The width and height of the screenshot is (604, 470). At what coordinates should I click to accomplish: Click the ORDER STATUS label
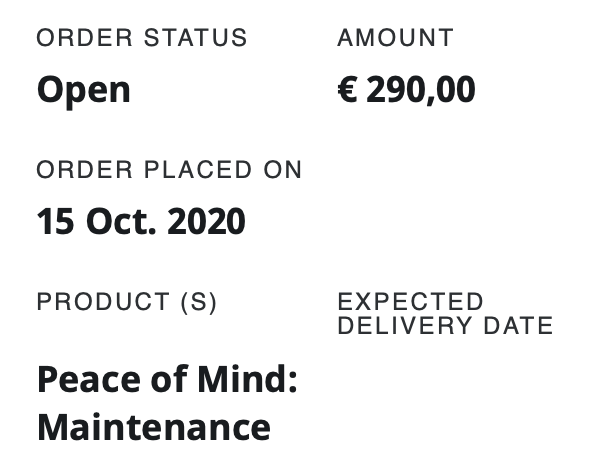142,38
